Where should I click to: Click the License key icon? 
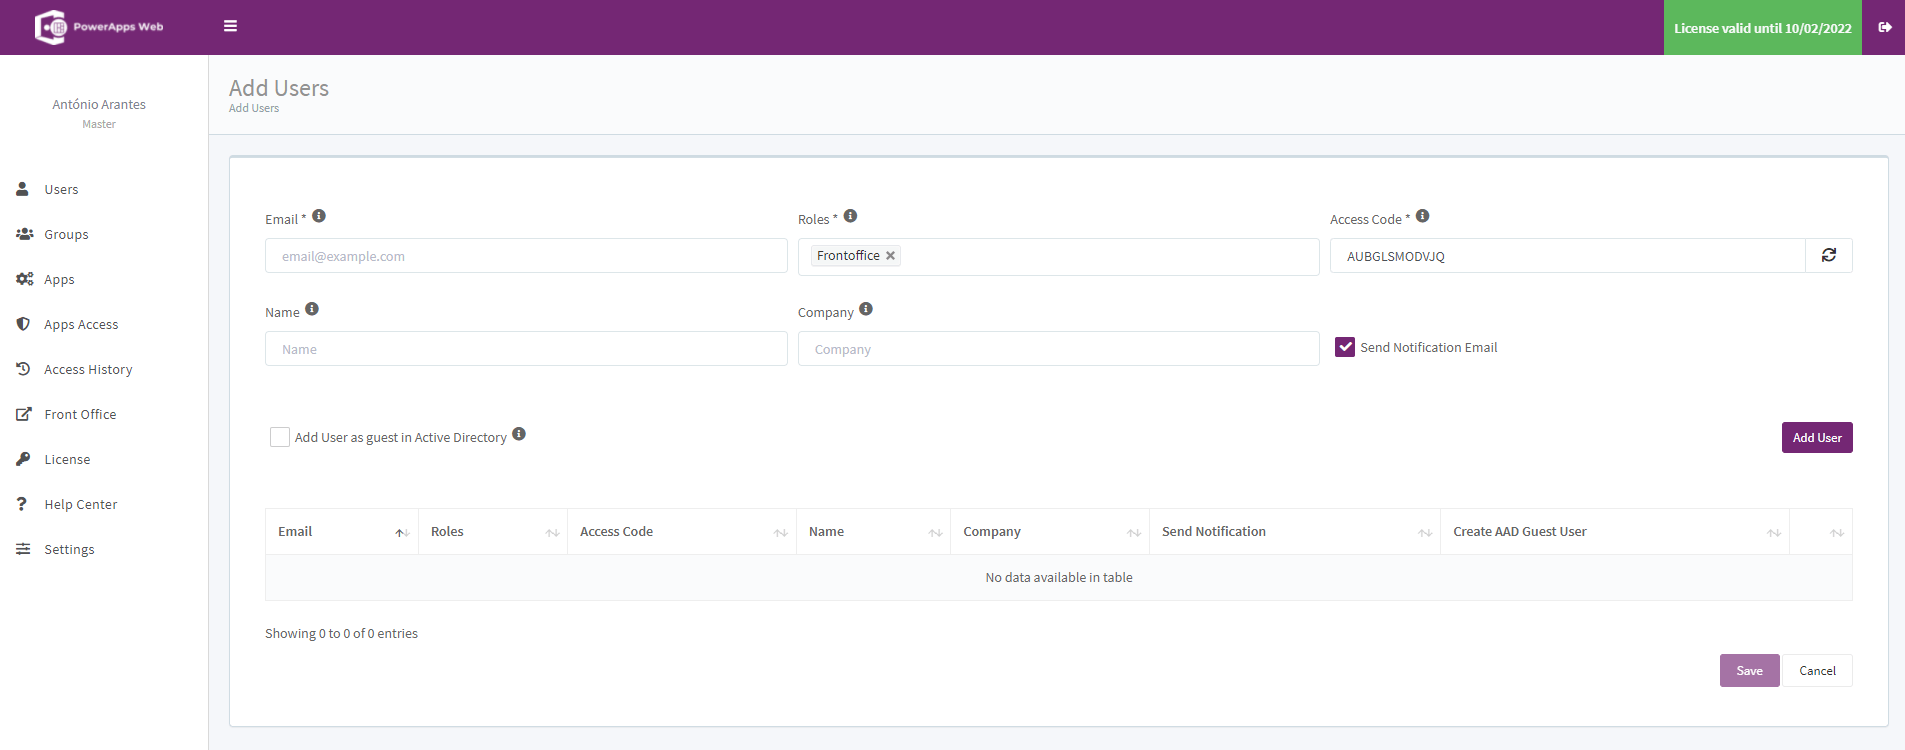click(23, 458)
